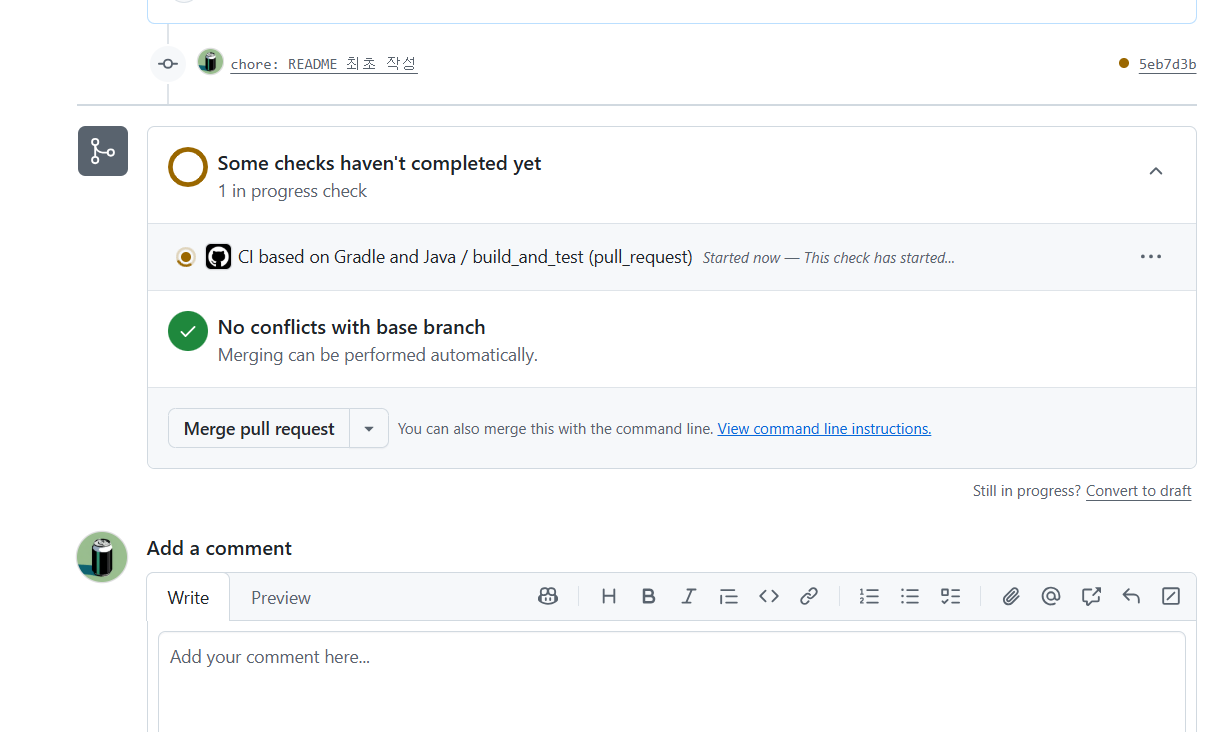This screenshot has width=1222, height=732.
Task: Open saved replies
Action: (x=1131, y=596)
